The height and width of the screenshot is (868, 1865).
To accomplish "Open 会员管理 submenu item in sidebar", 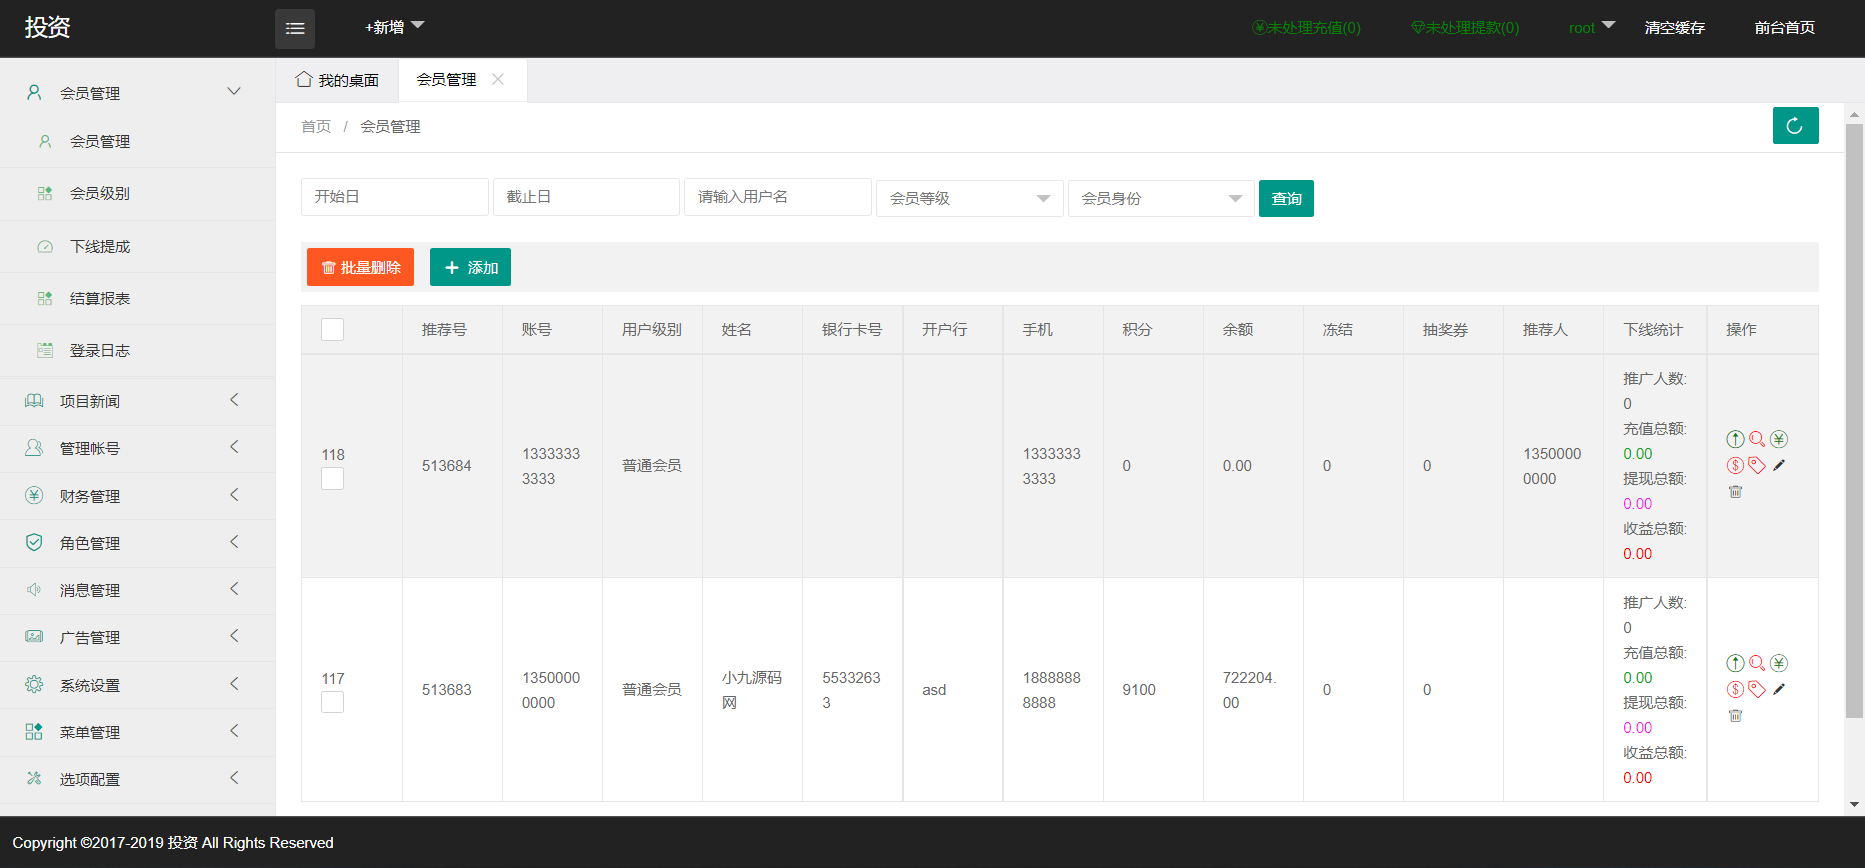I will click(137, 141).
